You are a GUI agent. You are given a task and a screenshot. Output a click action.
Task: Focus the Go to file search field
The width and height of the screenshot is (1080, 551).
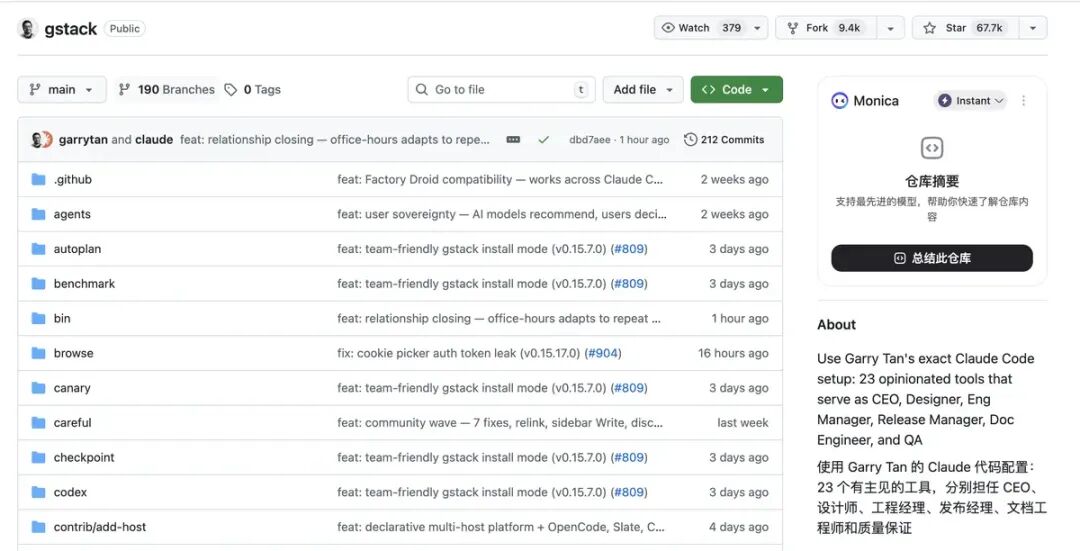click(501, 90)
